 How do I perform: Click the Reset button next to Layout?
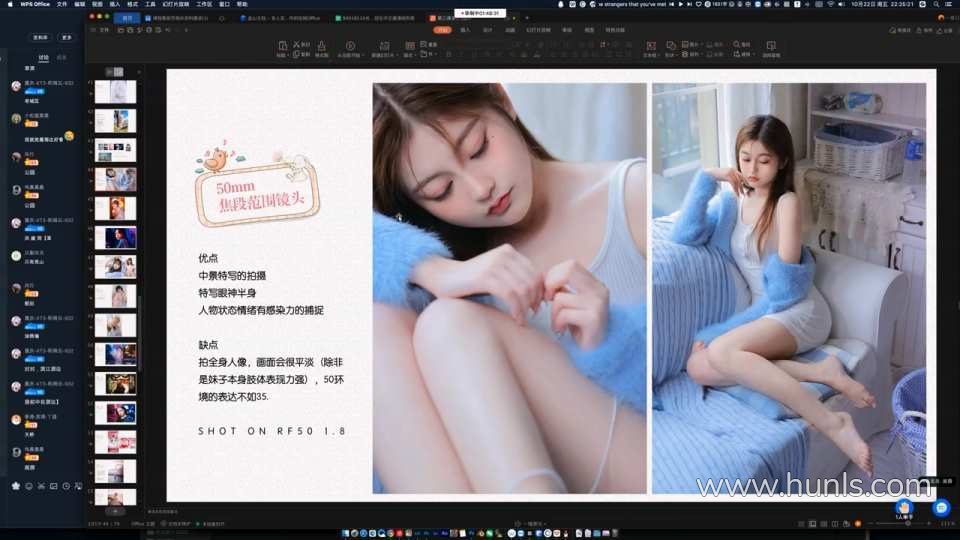tap(430, 45)
